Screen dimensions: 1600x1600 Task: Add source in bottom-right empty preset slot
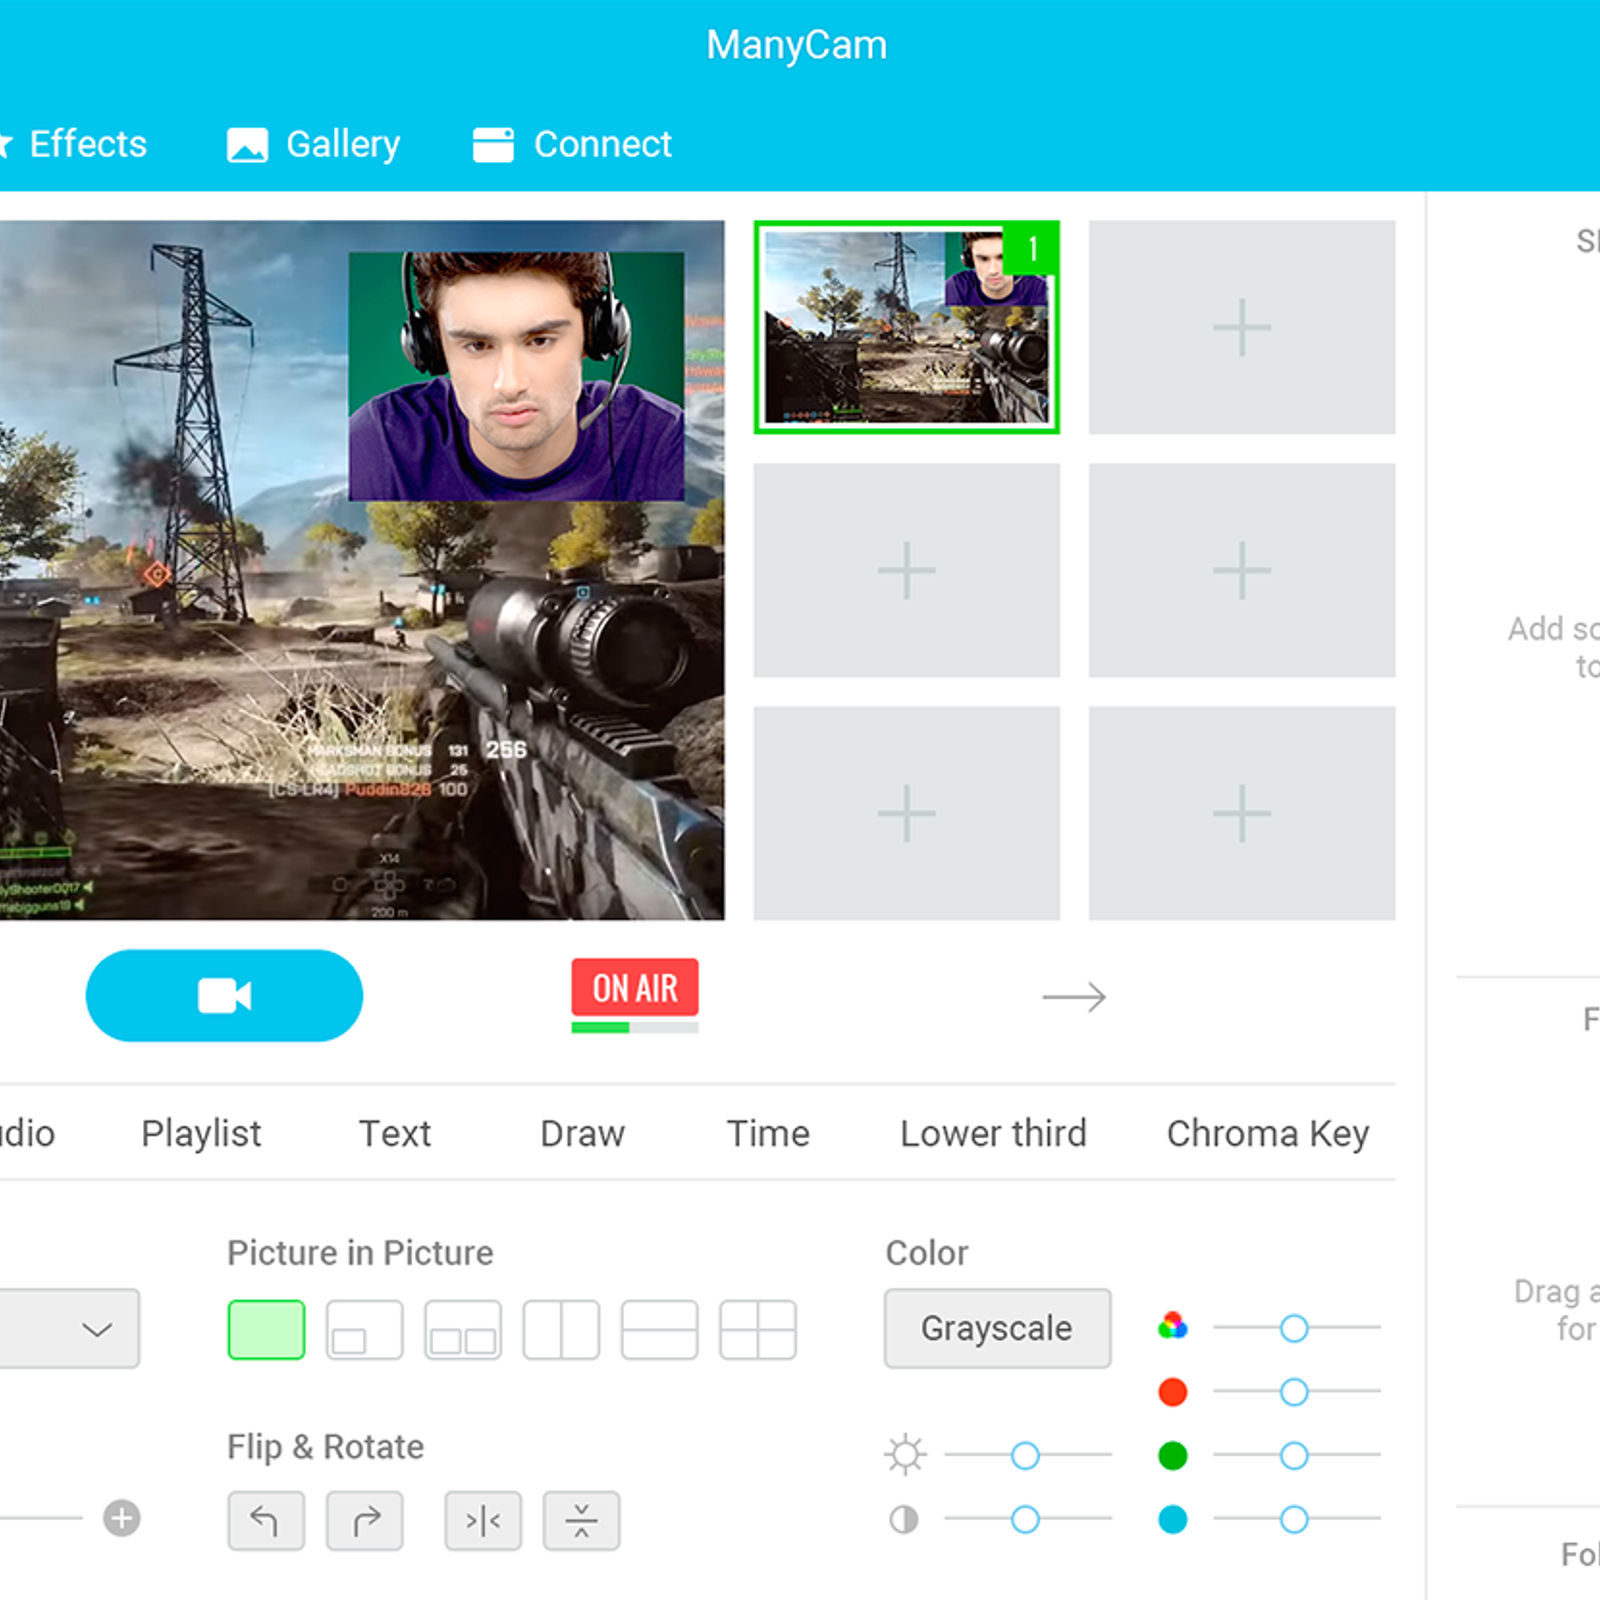(1241, 813)
